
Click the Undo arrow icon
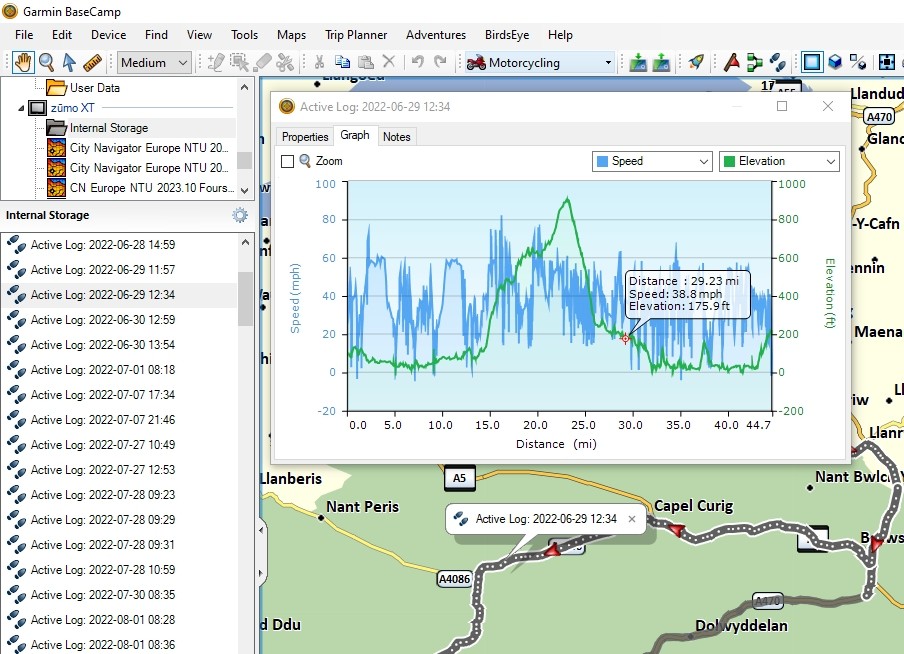tap(418, 61)
